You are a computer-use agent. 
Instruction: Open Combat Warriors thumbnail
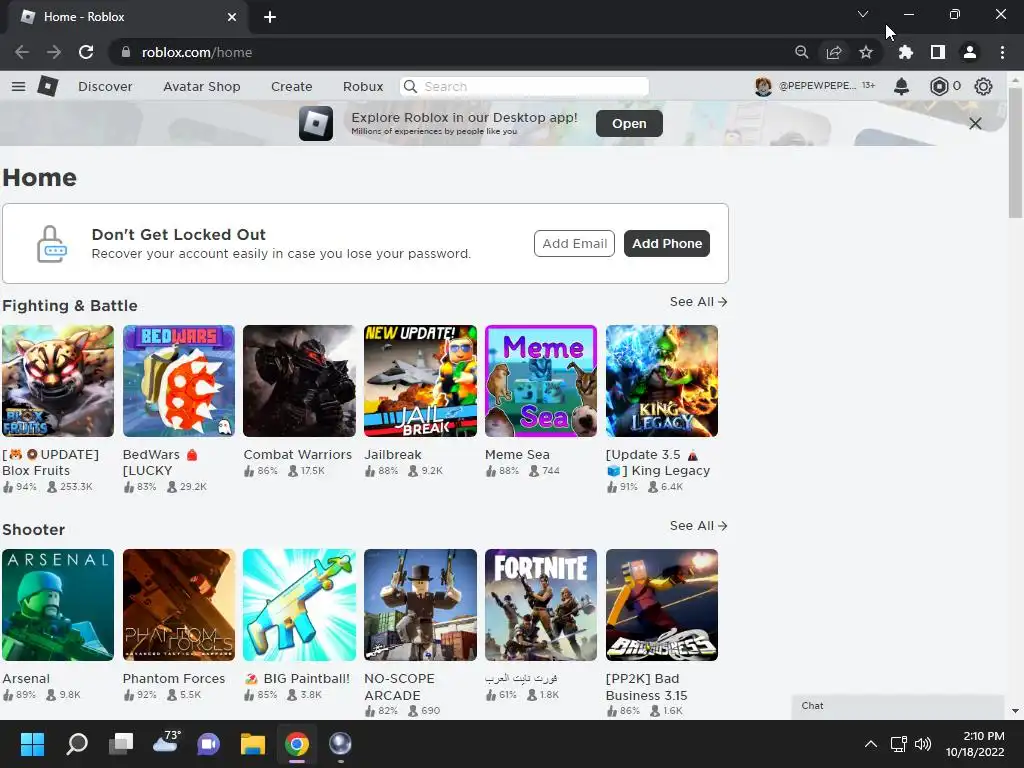click(x=300, y=381)
